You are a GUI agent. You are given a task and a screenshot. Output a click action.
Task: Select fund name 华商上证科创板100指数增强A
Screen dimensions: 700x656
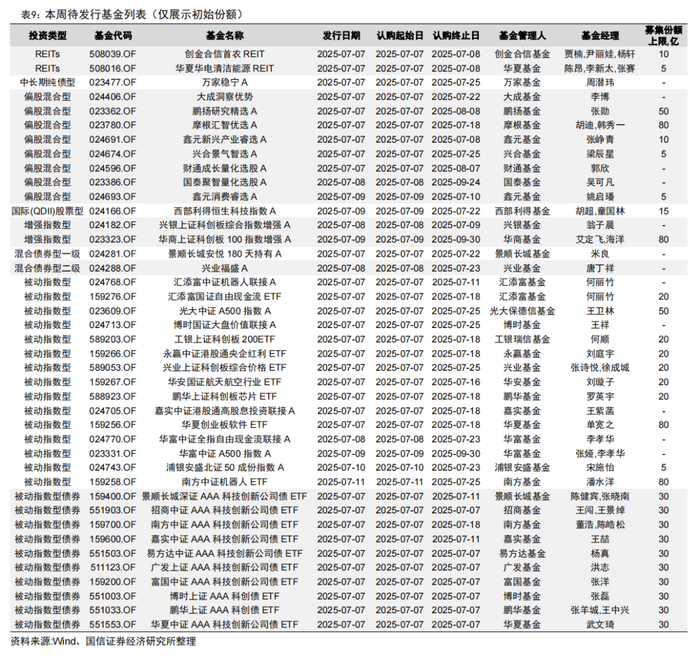click(x=225, y=239)
